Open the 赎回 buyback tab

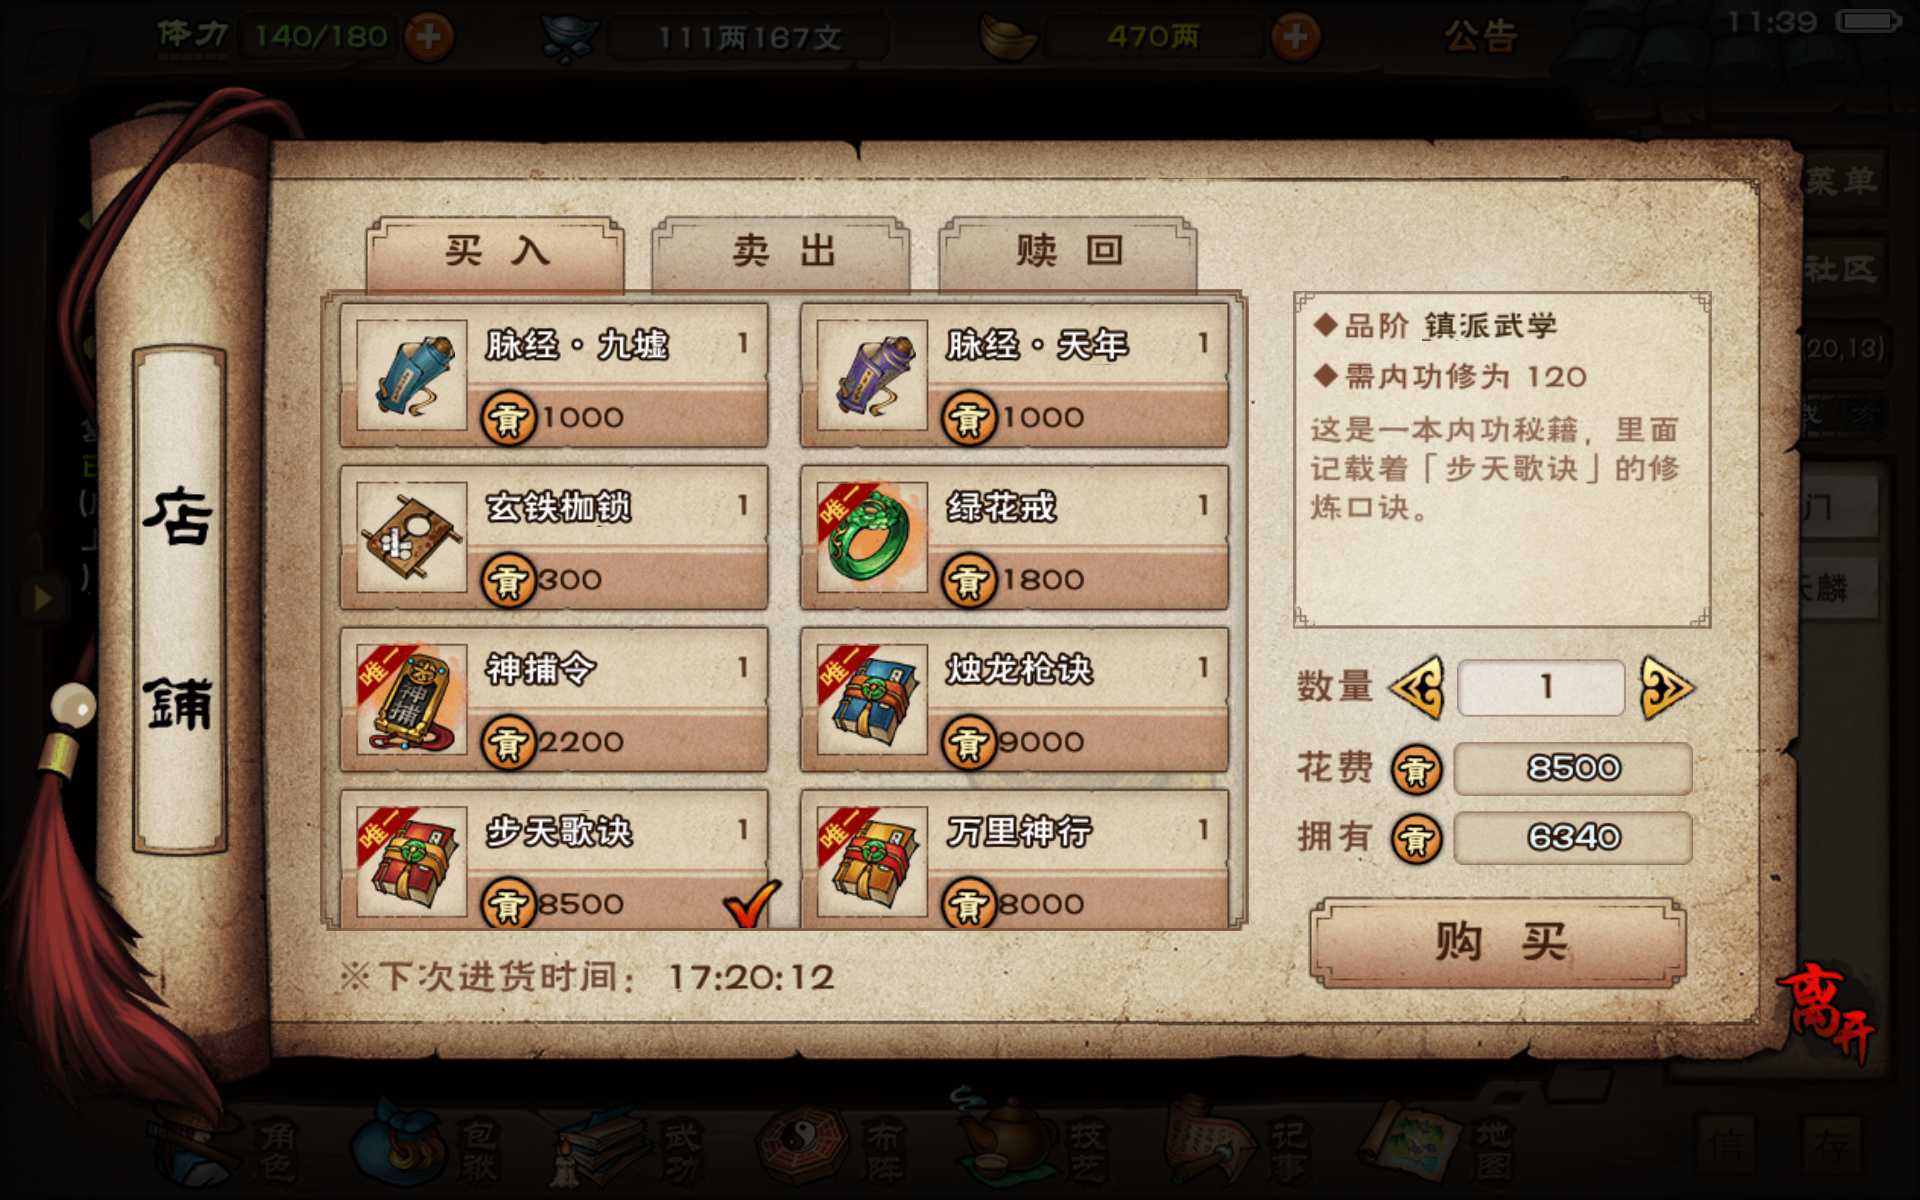point(1068,252)
